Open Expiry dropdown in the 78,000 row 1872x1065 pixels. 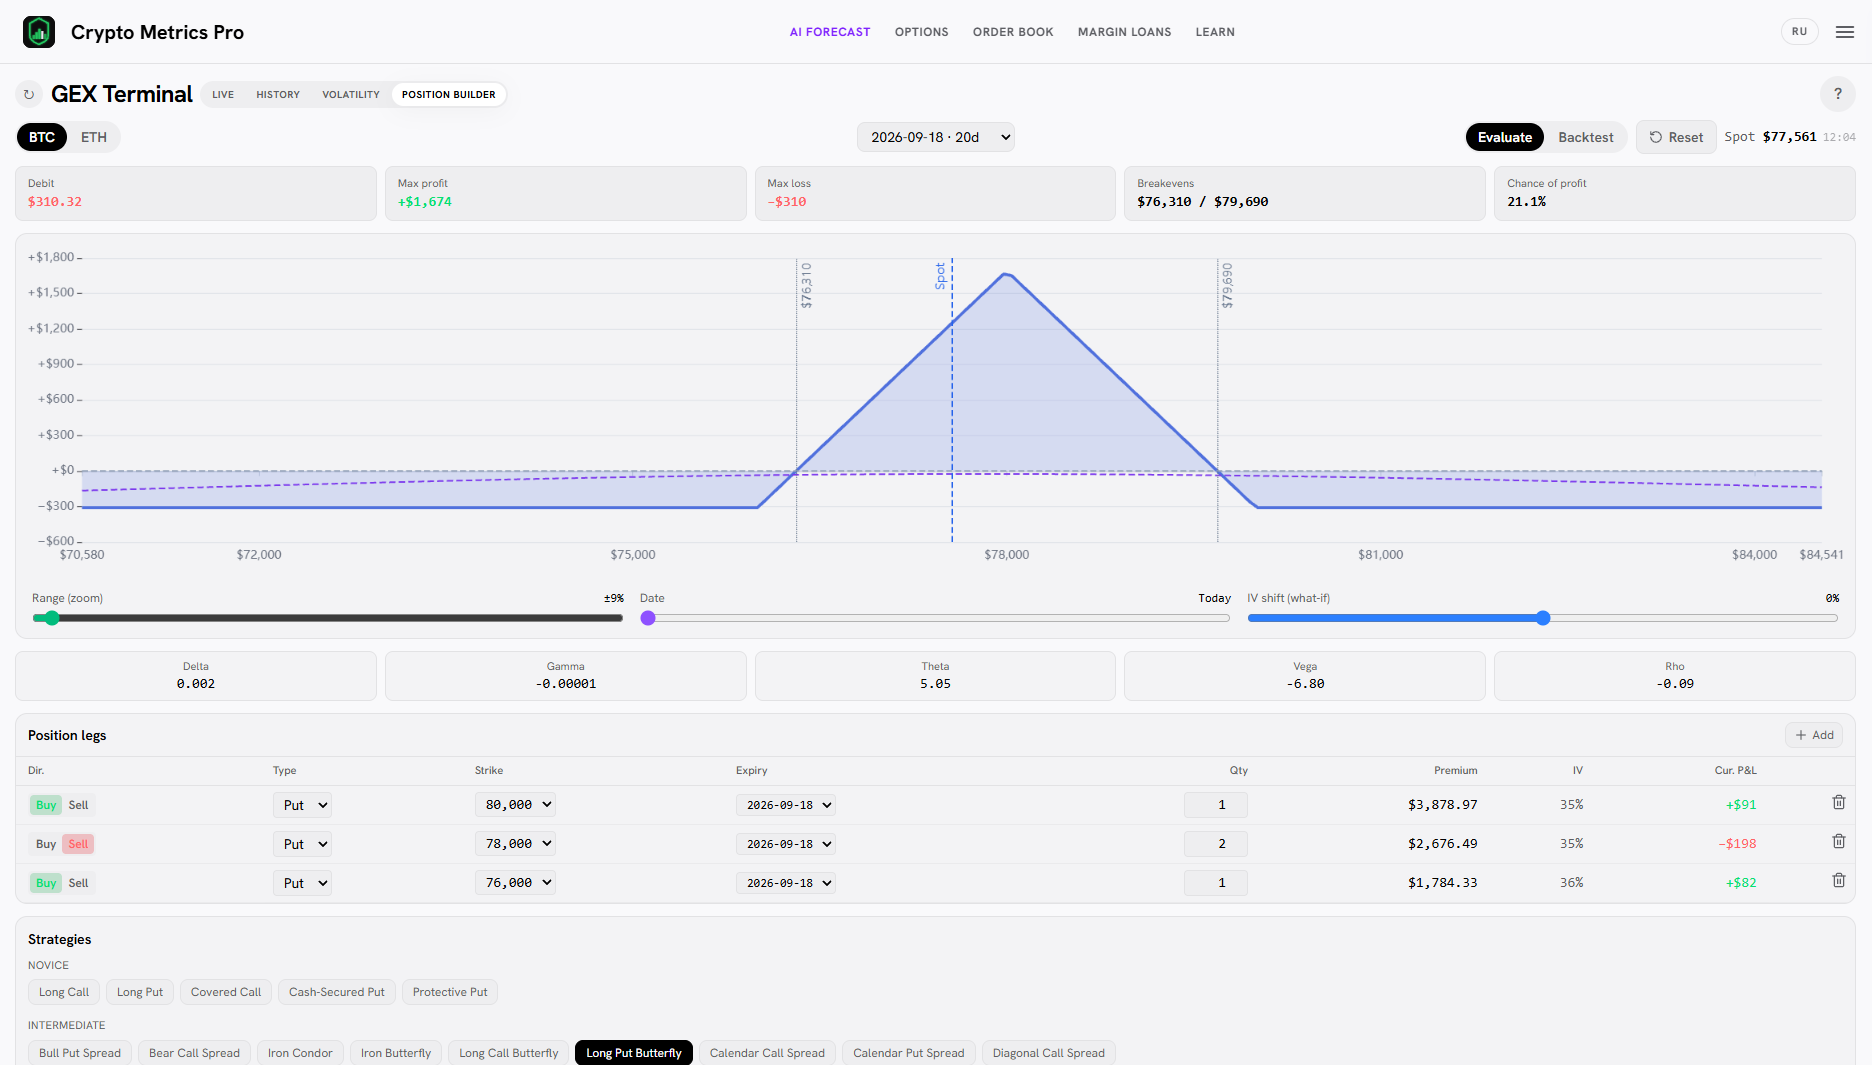coord(786,844)
